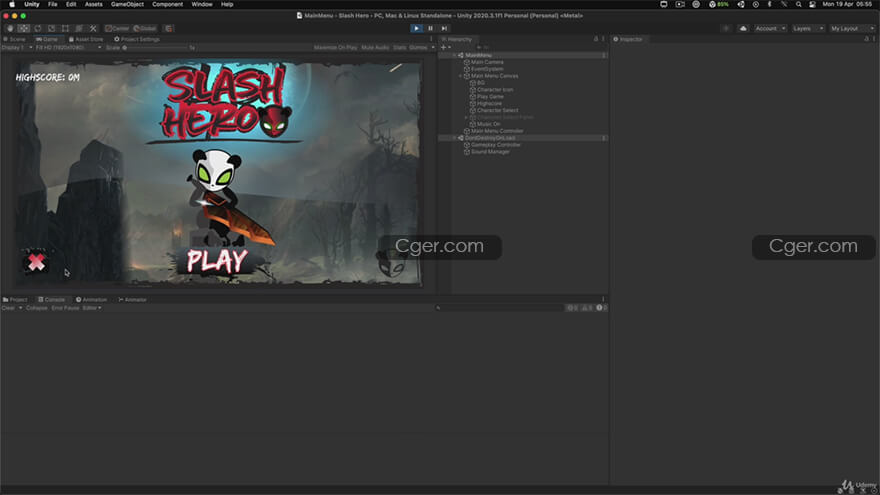The width and height of the screenshot is (880, 495).
Task: Select Play Game in Hierarchy
Action: (x=487, y=97)
